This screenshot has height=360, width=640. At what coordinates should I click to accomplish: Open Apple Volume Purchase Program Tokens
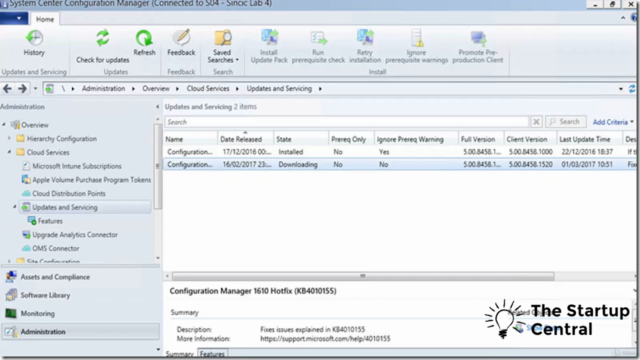tap(86, 180)
